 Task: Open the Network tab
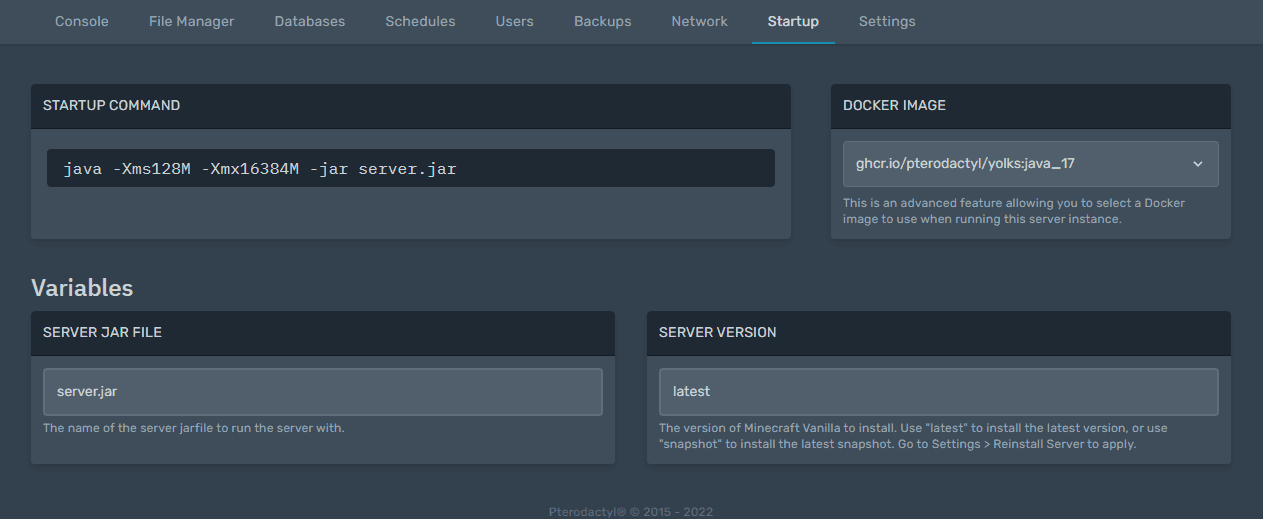699,21
